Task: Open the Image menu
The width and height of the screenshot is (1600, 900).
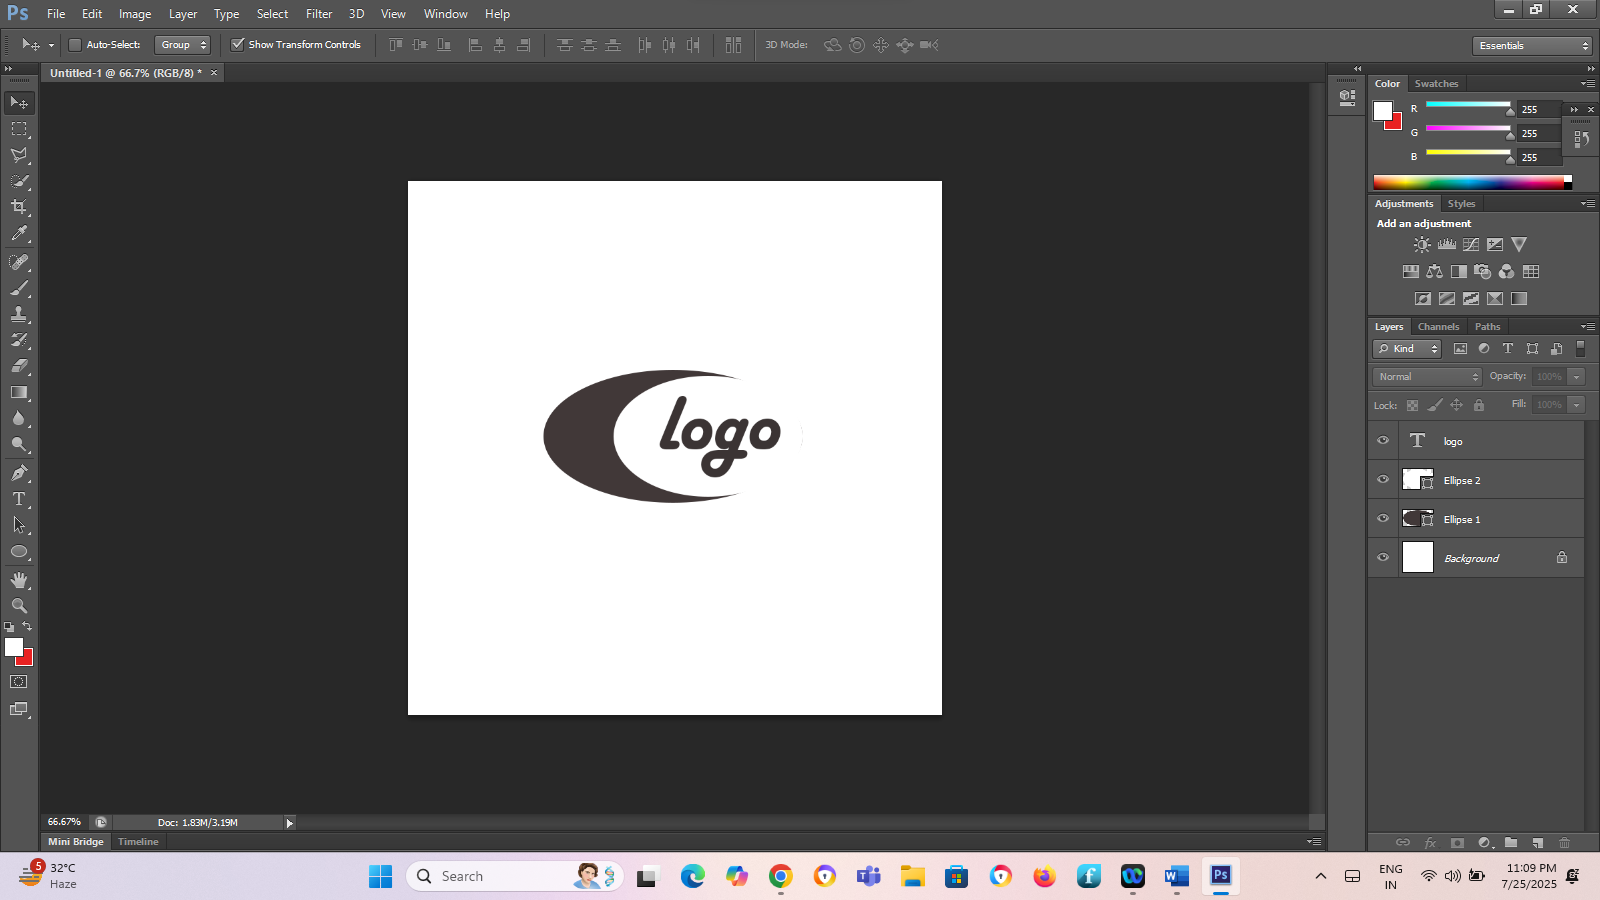Action: point(135,14)
